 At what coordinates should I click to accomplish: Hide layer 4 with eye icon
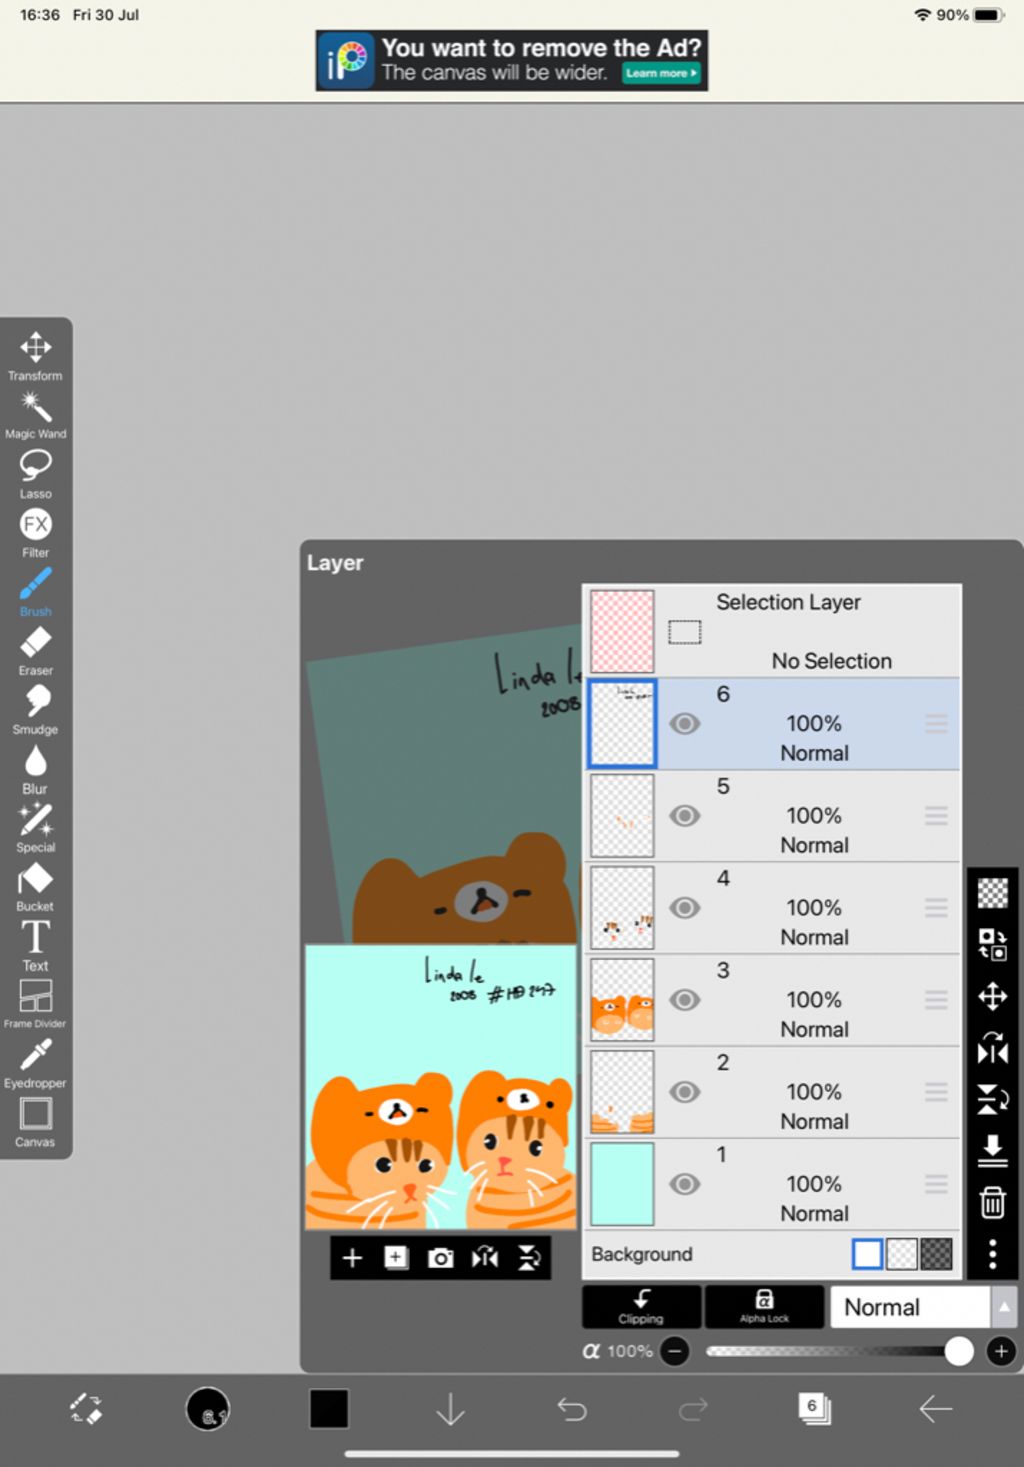click(684, 907)
